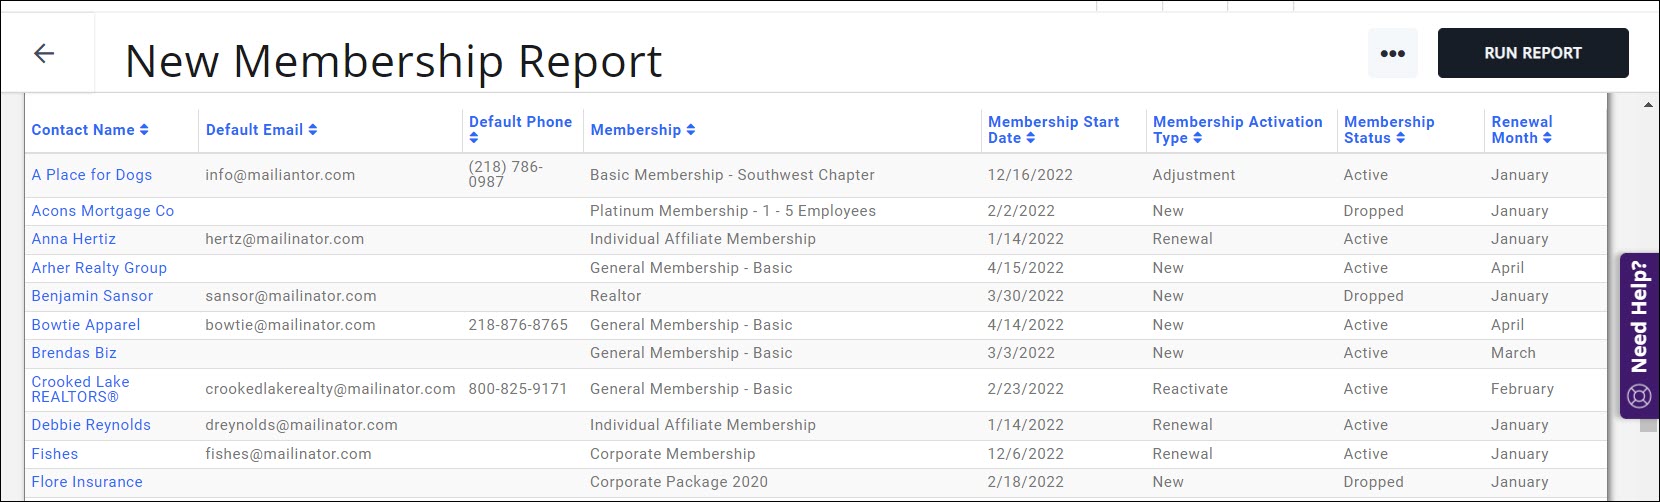Click sort arrows beside Membership Start Date

(x=1031, y=138)
